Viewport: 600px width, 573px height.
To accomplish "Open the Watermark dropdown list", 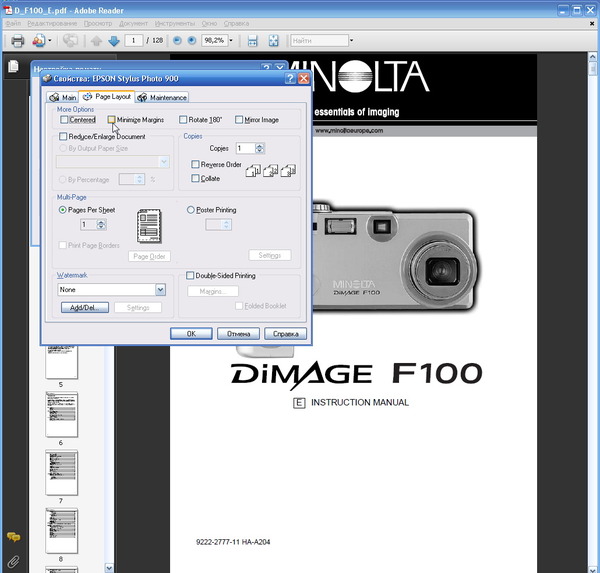I will pos(160,290).
